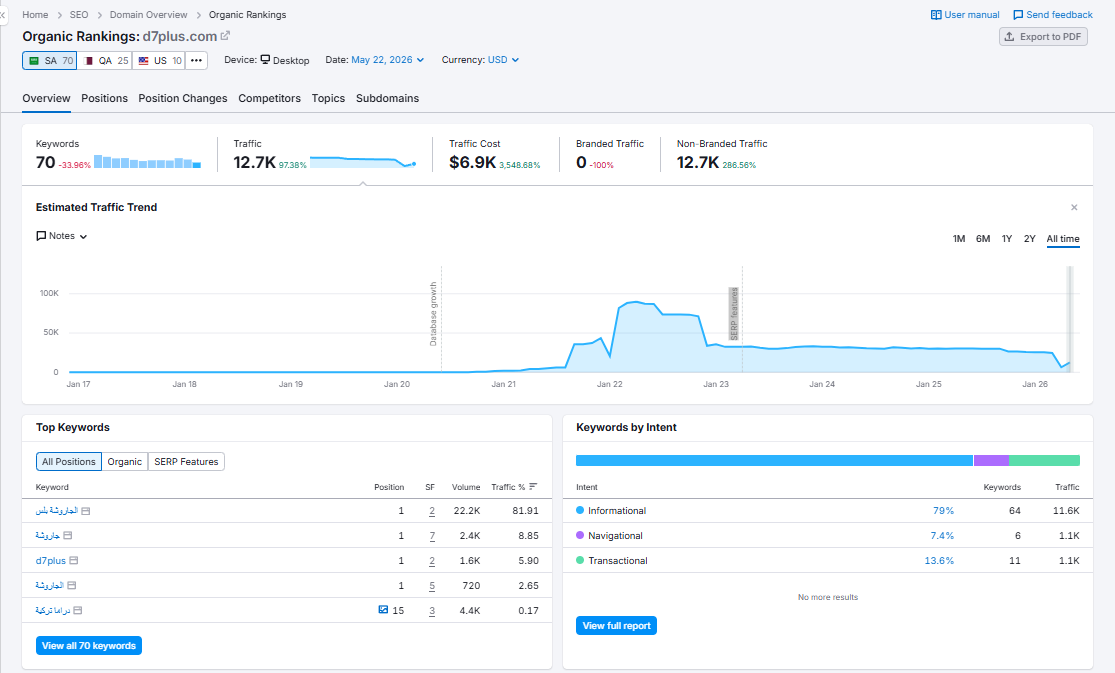The width and height of the screenshot is (1115, 673).
Task: Click the blue Informational intent bar segment
Action: click(774, 460)
